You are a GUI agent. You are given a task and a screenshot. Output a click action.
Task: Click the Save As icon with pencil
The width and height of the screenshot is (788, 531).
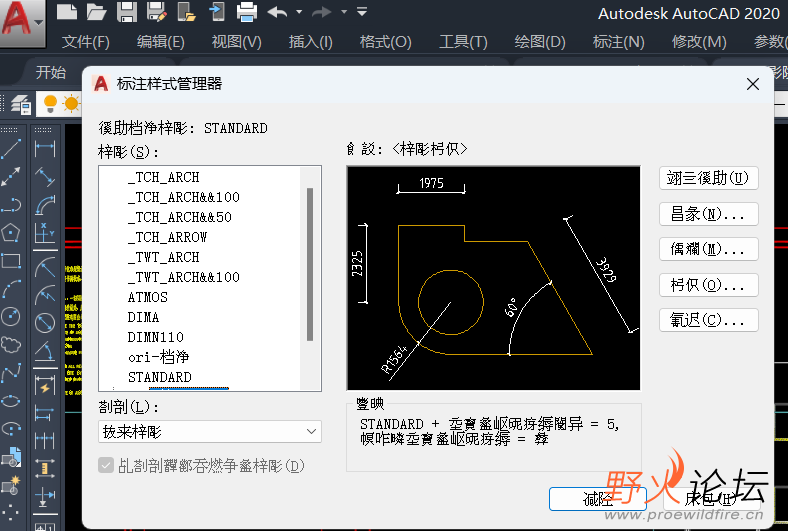click(x=157, y=12)
